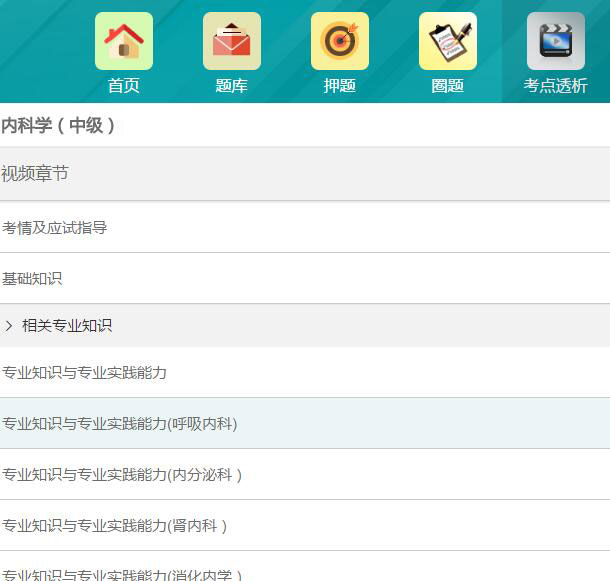610x581 pixels.
Task: Click the 视频章节 section header
Action: coord(35,174)
